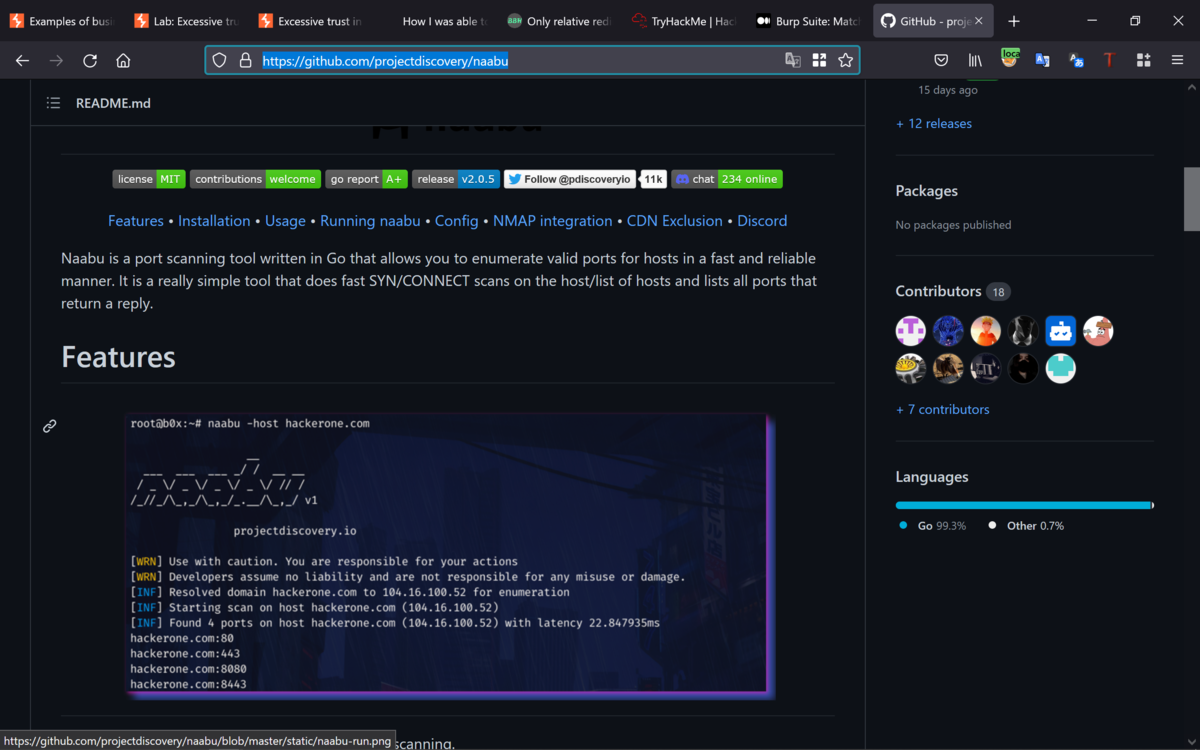This screenshot has width=1200, height=750.
Task: Open the QR/grid icon in address bar
Action: 819,60
